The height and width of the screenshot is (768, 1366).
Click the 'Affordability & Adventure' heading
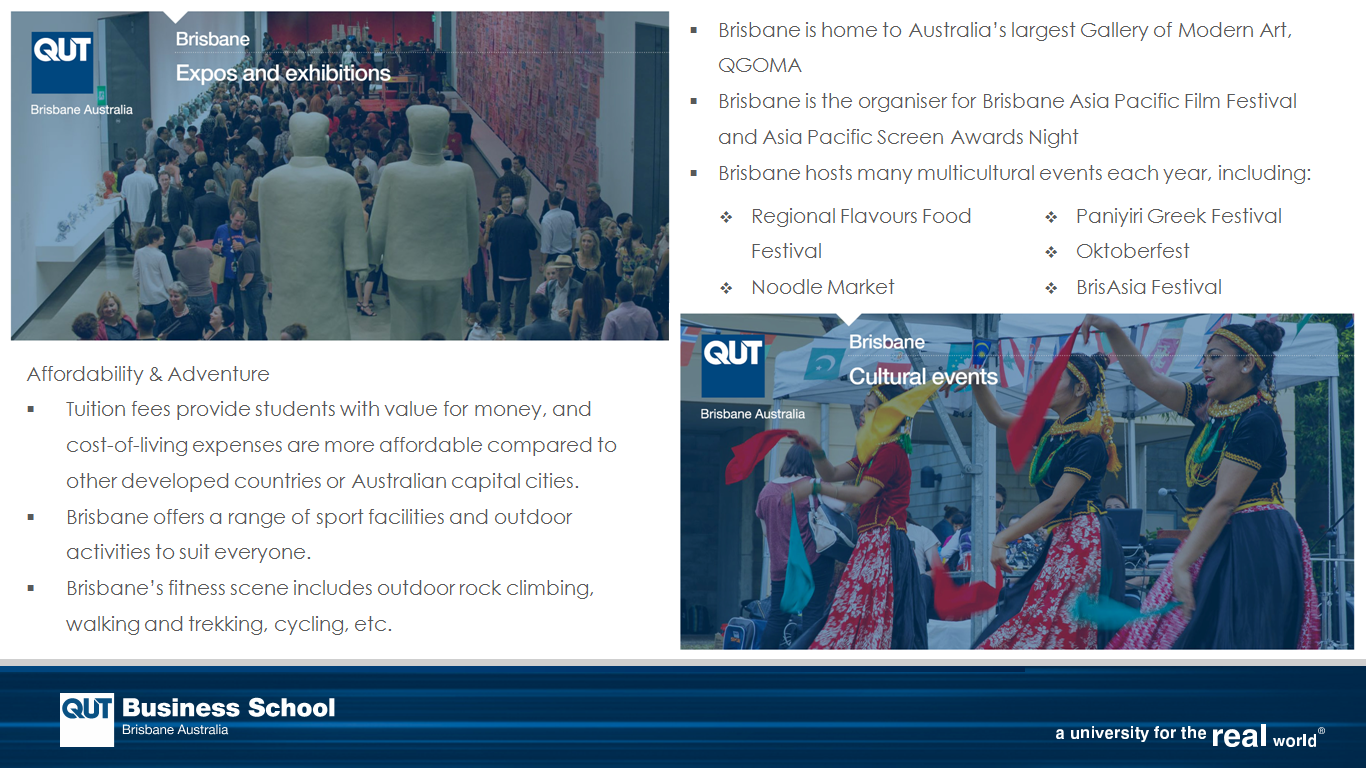click(148, 374)
